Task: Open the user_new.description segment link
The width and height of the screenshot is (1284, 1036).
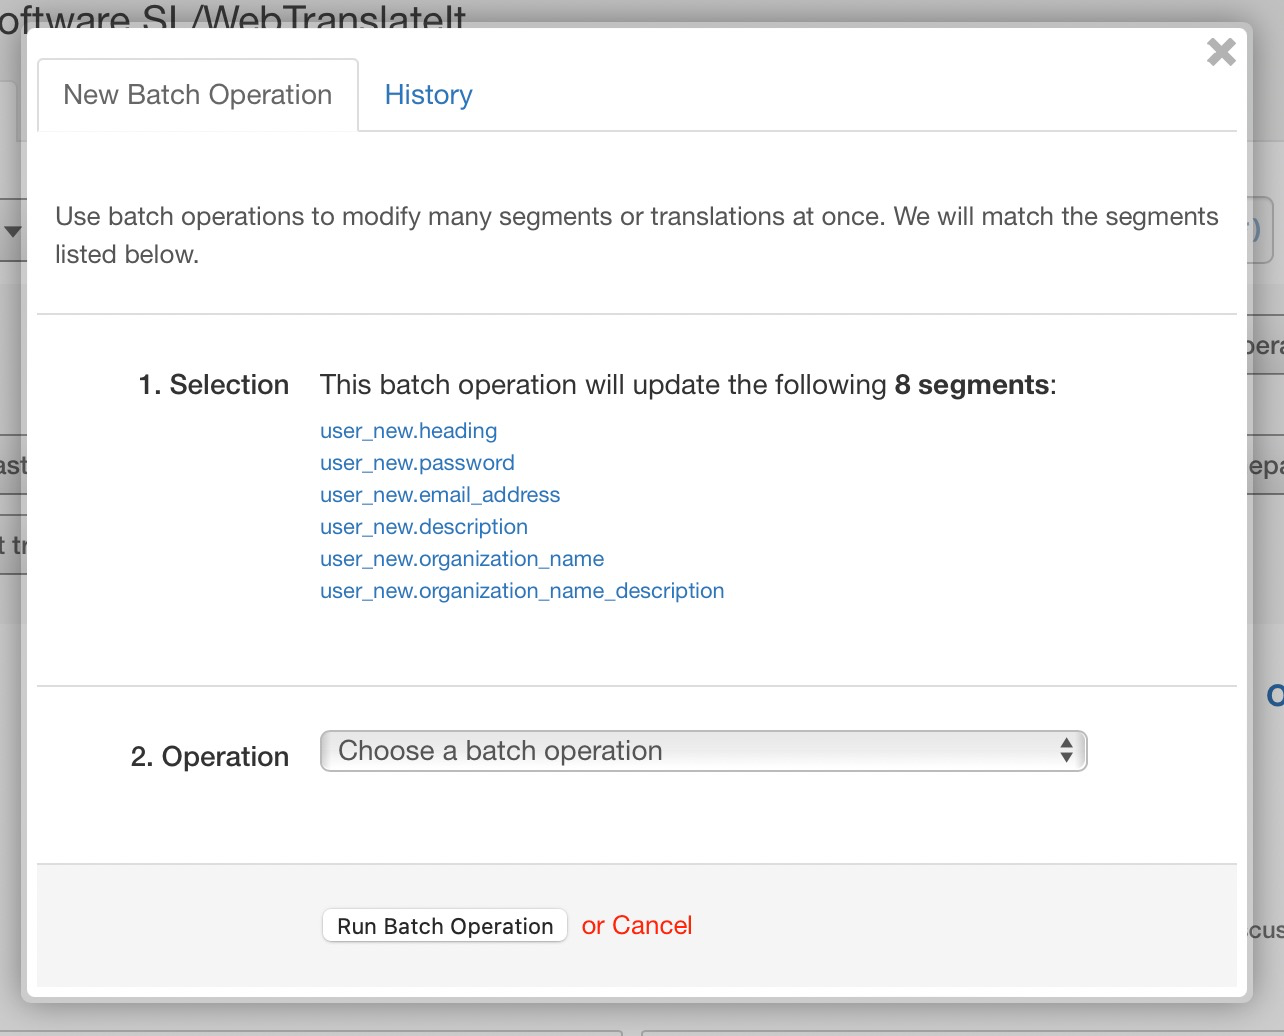Action: pos(424,527)
